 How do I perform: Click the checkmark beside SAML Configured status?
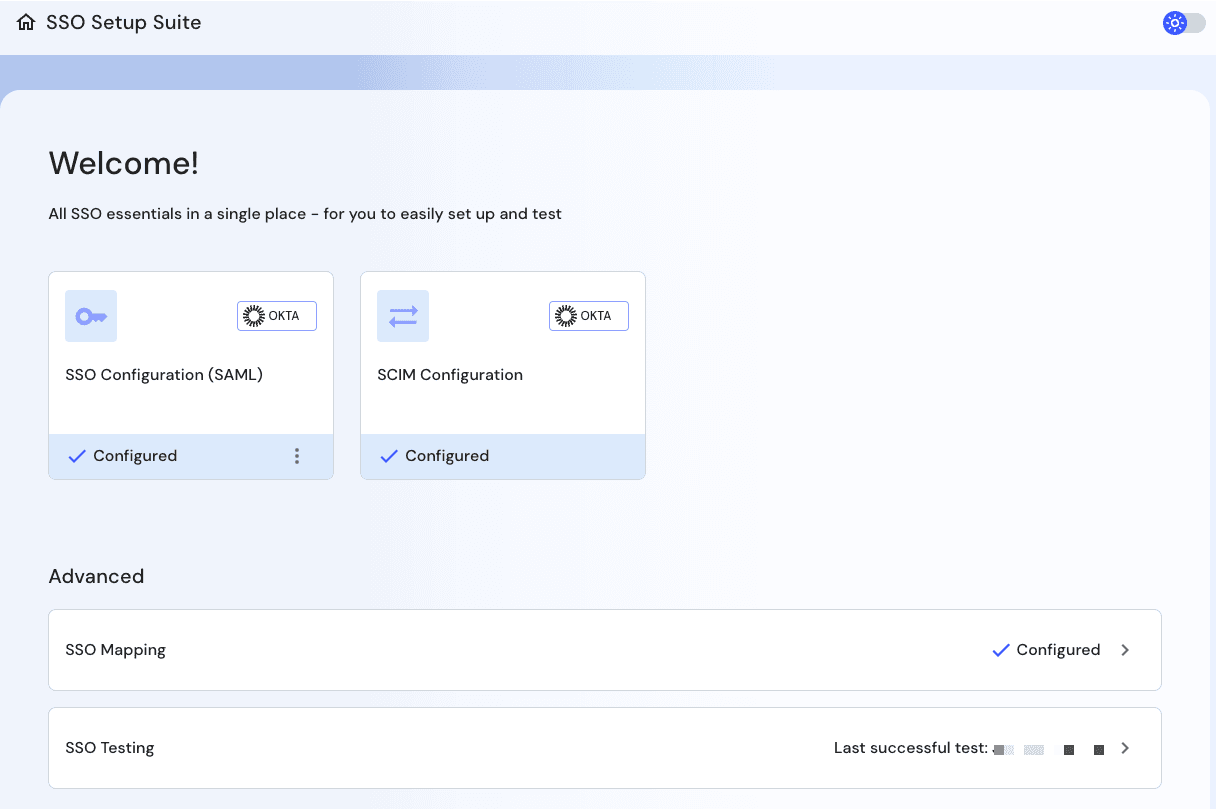[x=77, y=456]
